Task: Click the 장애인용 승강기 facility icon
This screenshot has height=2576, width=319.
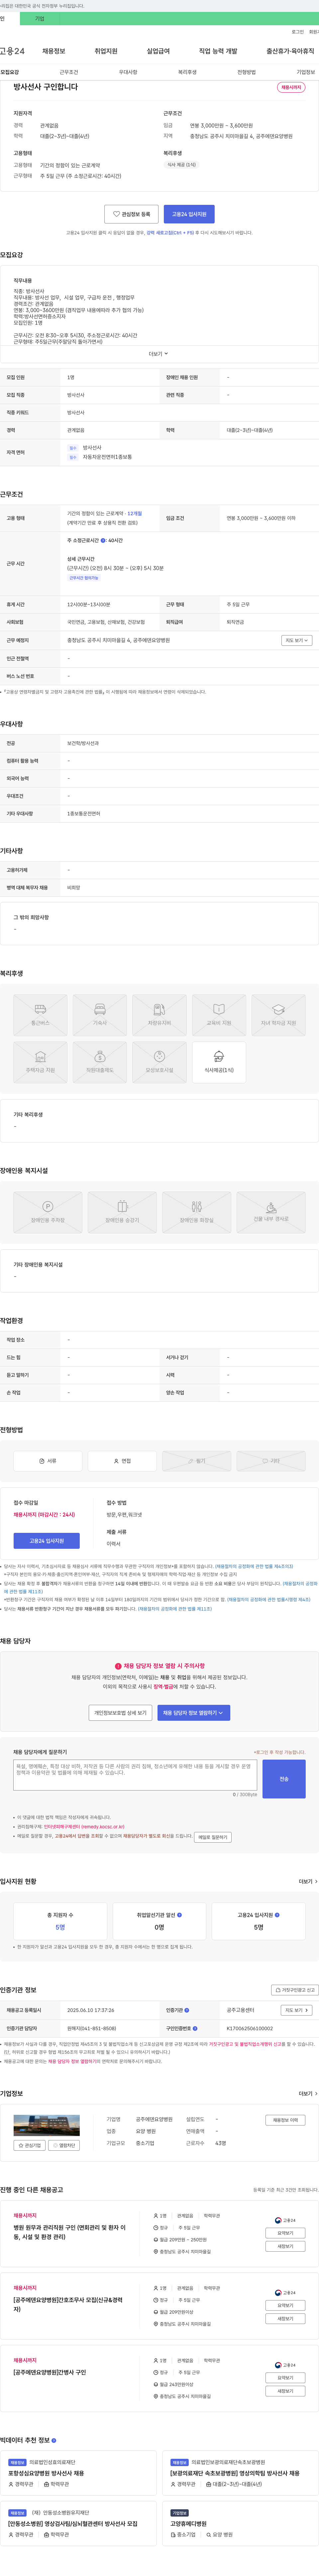Action: [122, 1212]
